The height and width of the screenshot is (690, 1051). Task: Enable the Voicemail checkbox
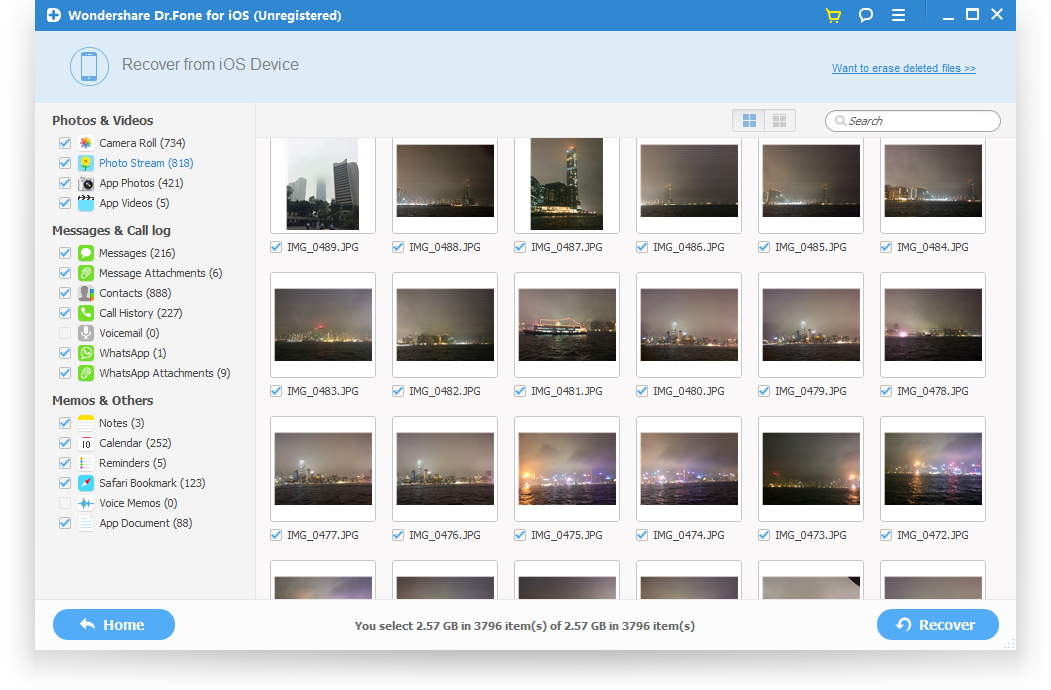65,333
